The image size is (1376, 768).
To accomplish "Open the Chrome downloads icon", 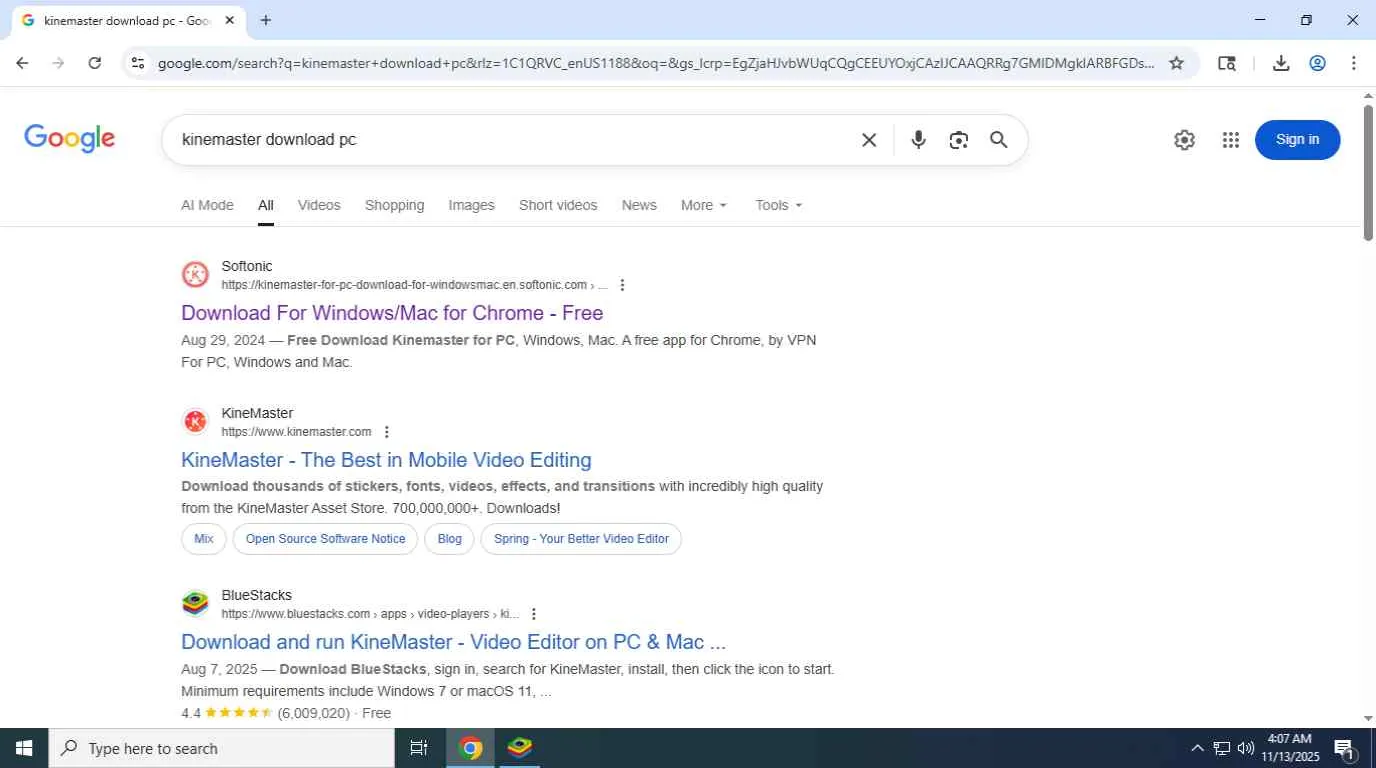I will click(x=1281, y=63).
